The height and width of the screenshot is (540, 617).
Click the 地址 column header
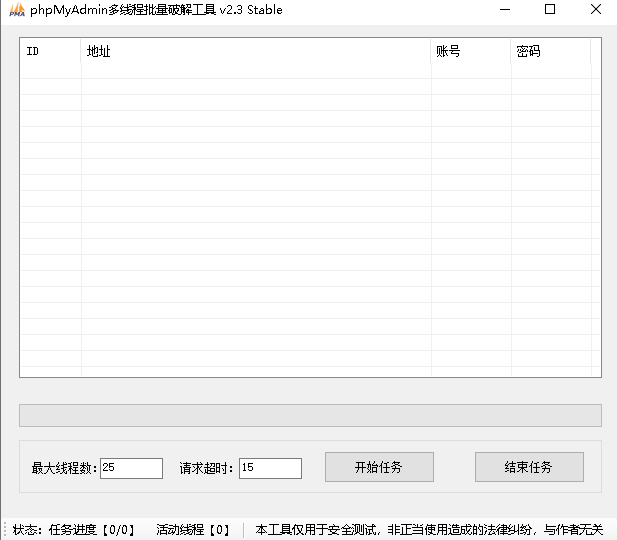point(256,51)
